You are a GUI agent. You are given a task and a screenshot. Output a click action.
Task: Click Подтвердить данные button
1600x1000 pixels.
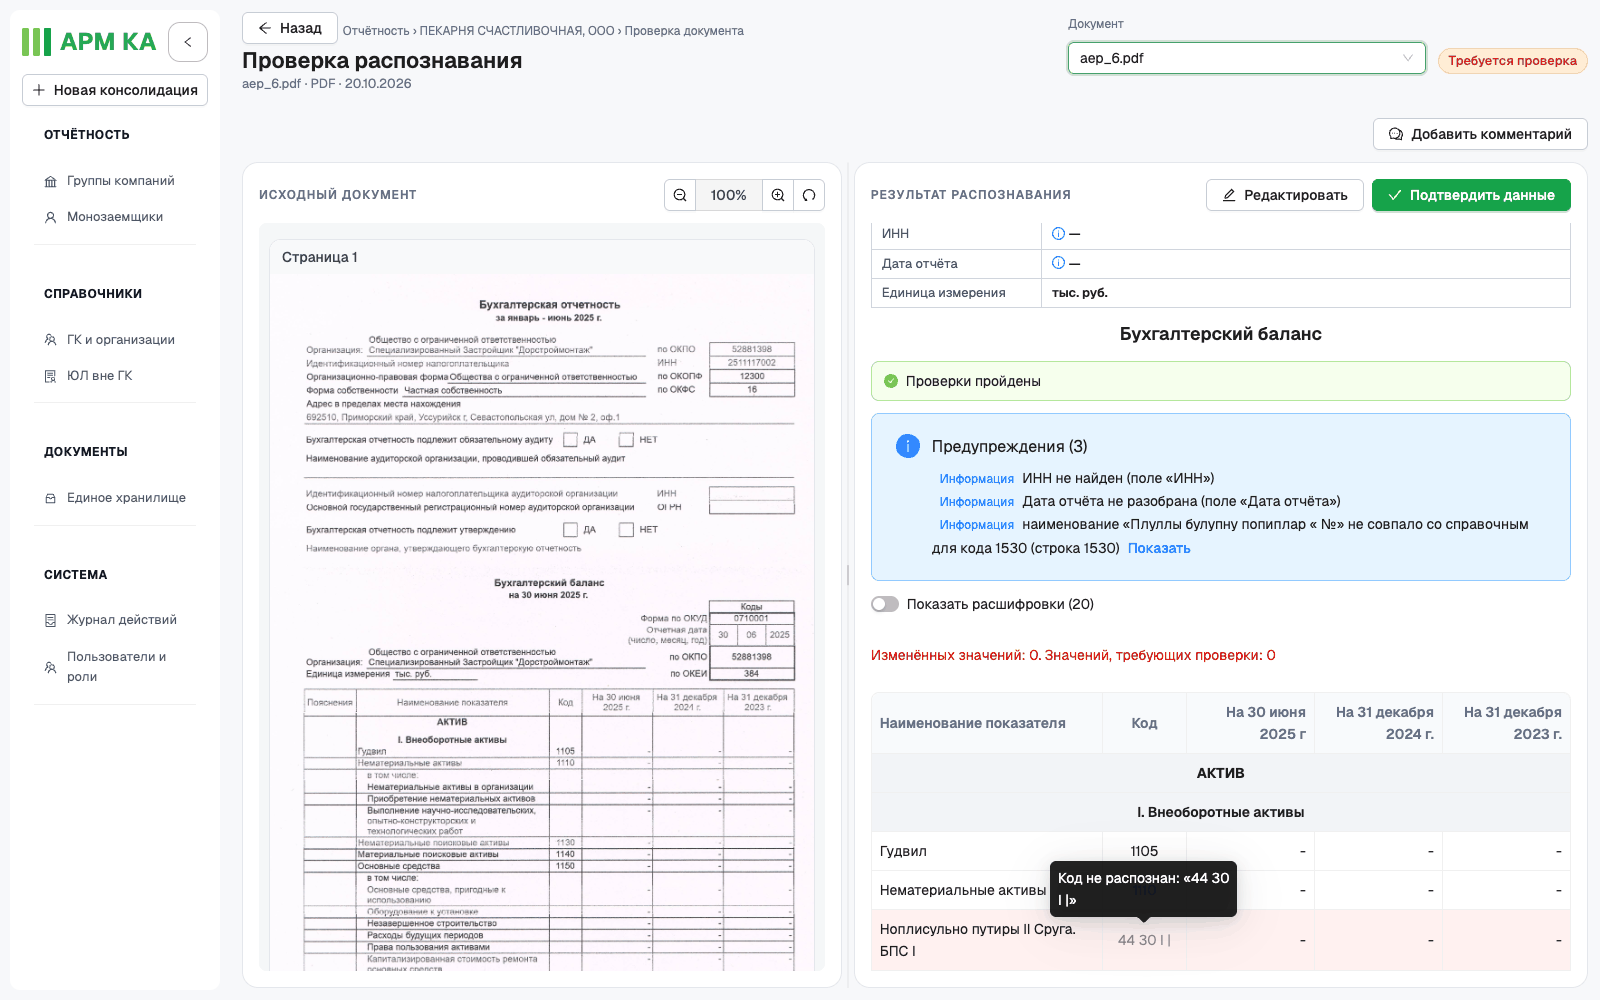[1471, 195]
